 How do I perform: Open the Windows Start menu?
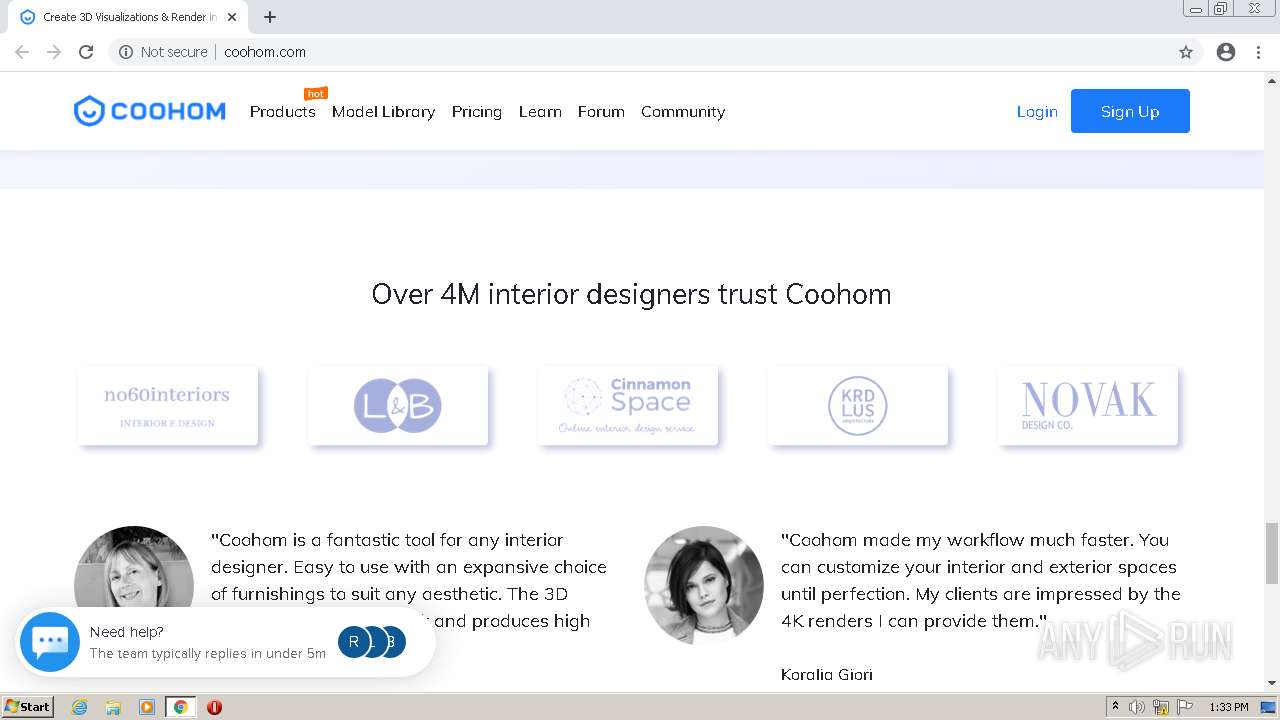[x=28, y=707]
